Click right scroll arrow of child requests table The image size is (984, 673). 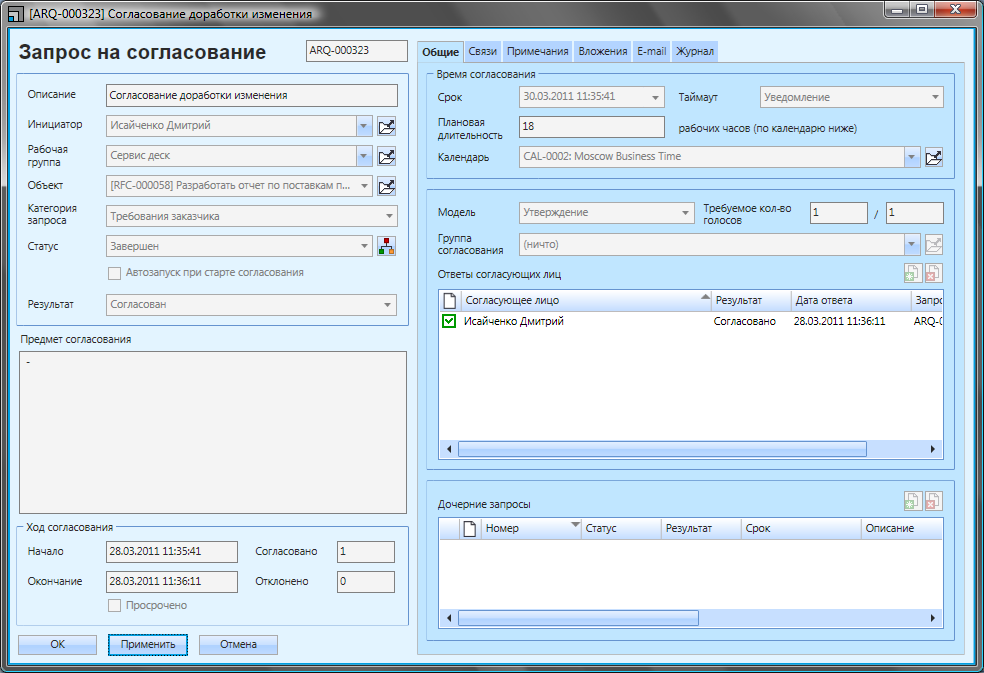point(933,618)
